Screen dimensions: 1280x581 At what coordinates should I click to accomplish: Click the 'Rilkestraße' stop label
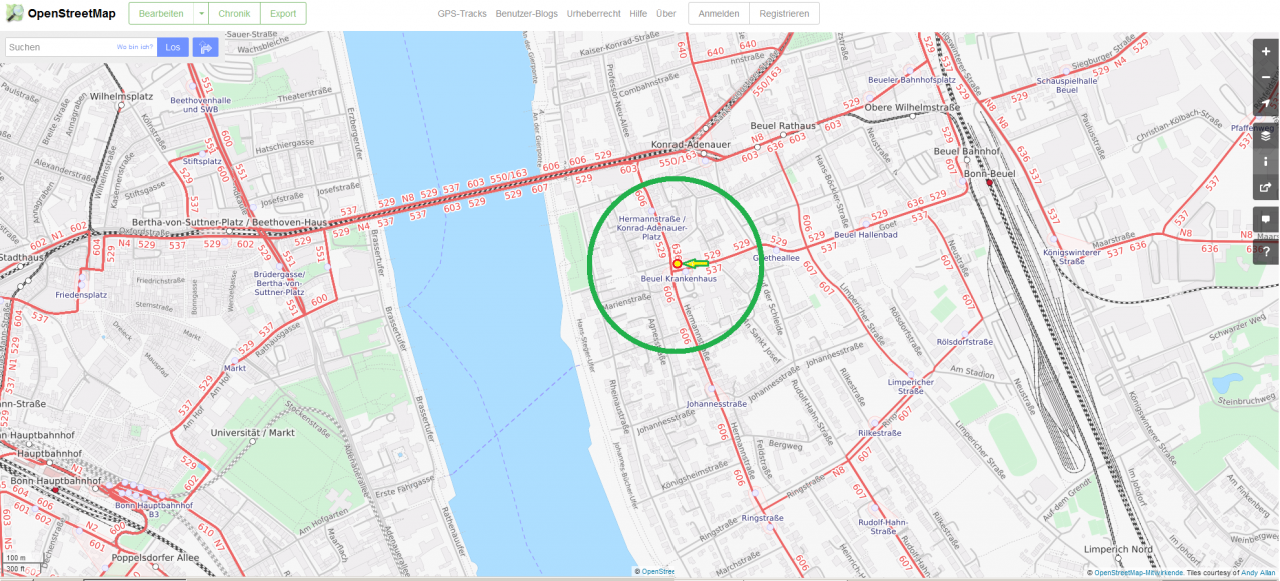tap(880, 433)
